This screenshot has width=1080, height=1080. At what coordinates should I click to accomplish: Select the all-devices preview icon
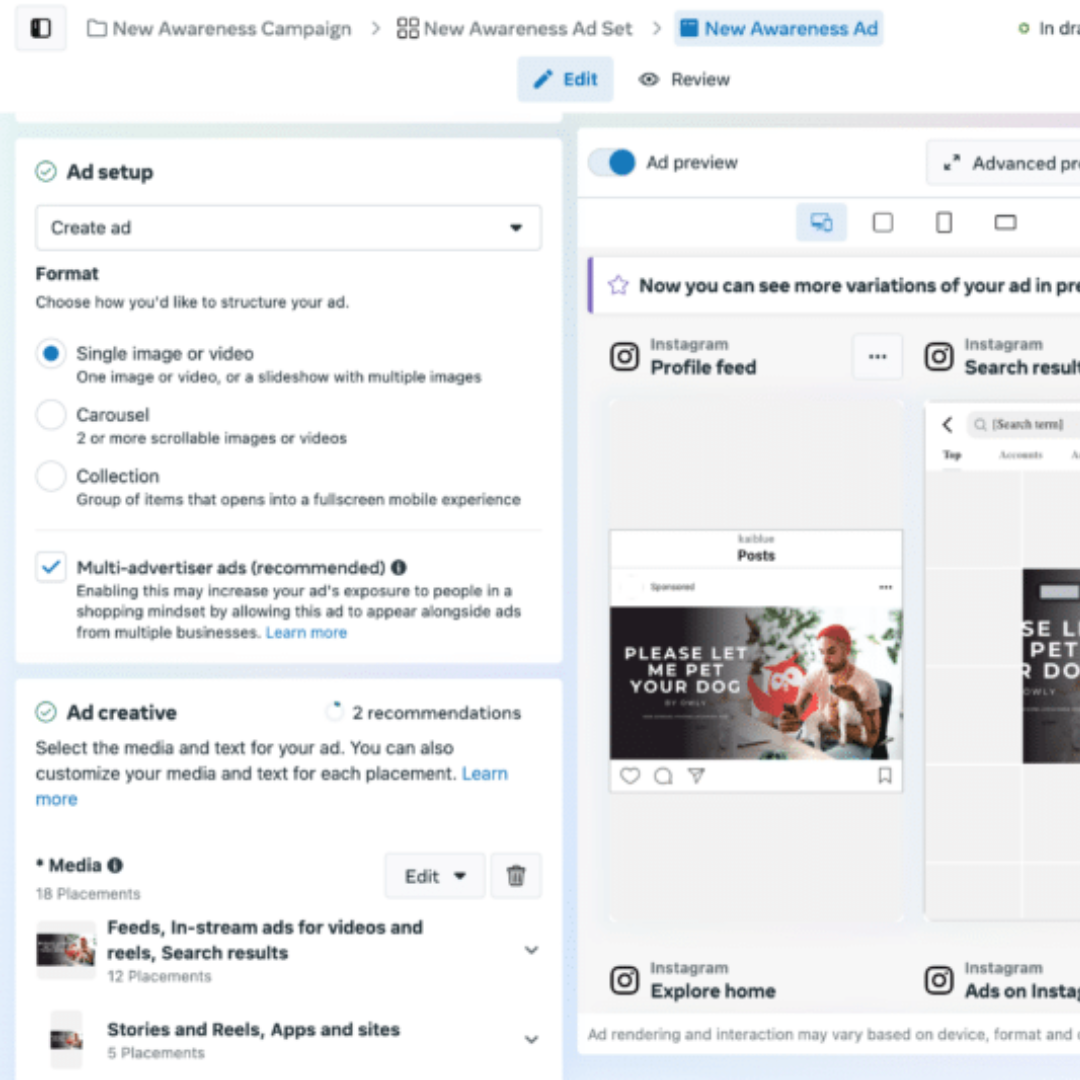point(821,223)
